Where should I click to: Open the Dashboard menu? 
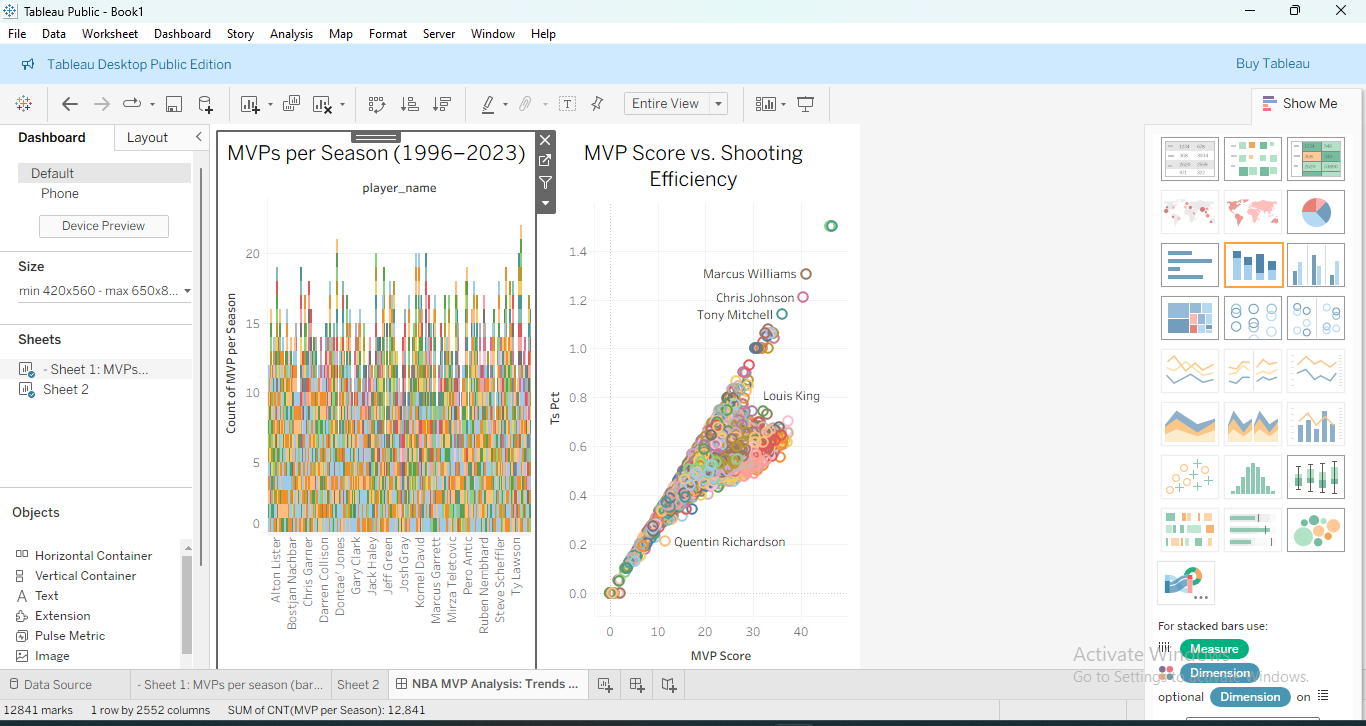[x=182, y=34]
